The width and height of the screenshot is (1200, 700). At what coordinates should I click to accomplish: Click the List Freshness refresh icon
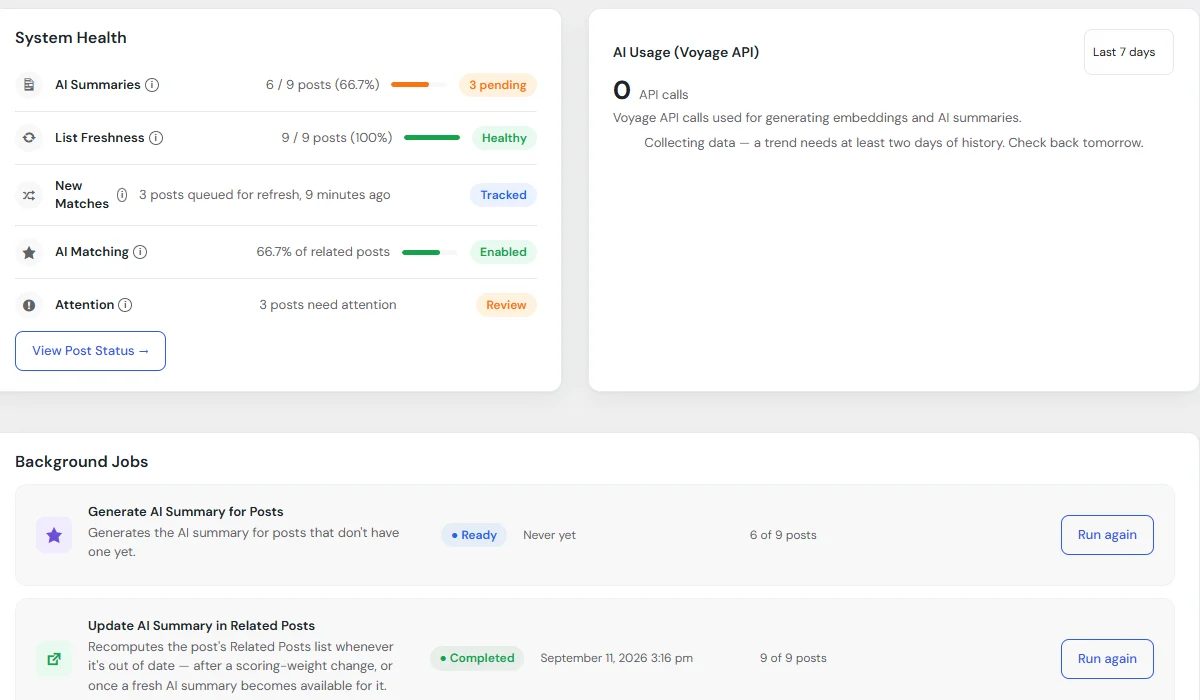(x=29, y=138)
